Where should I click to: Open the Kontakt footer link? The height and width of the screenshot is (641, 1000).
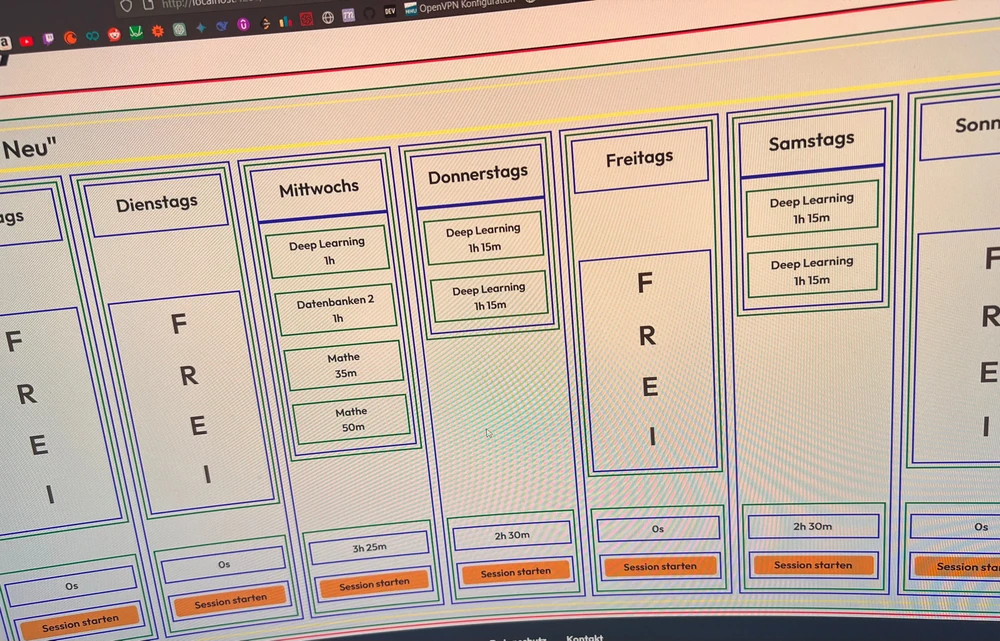click(x=584, y=637)
